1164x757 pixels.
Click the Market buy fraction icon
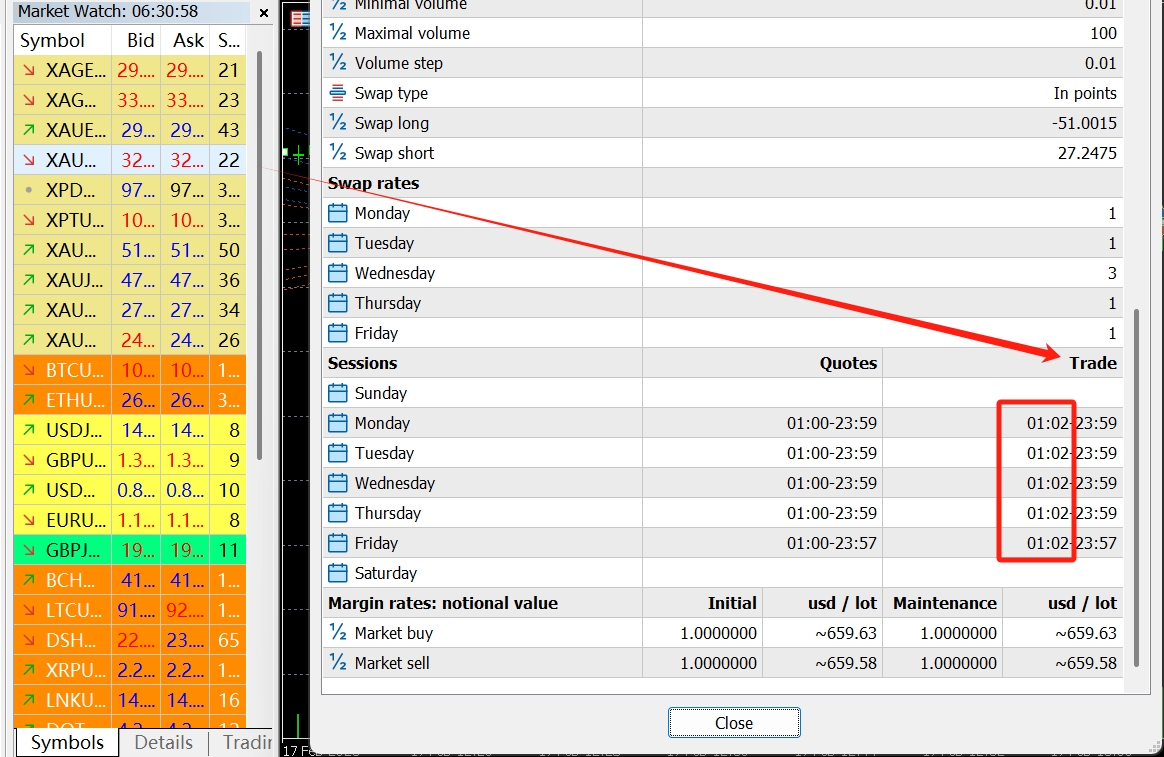pyautogui.click(x=338, y=633)
